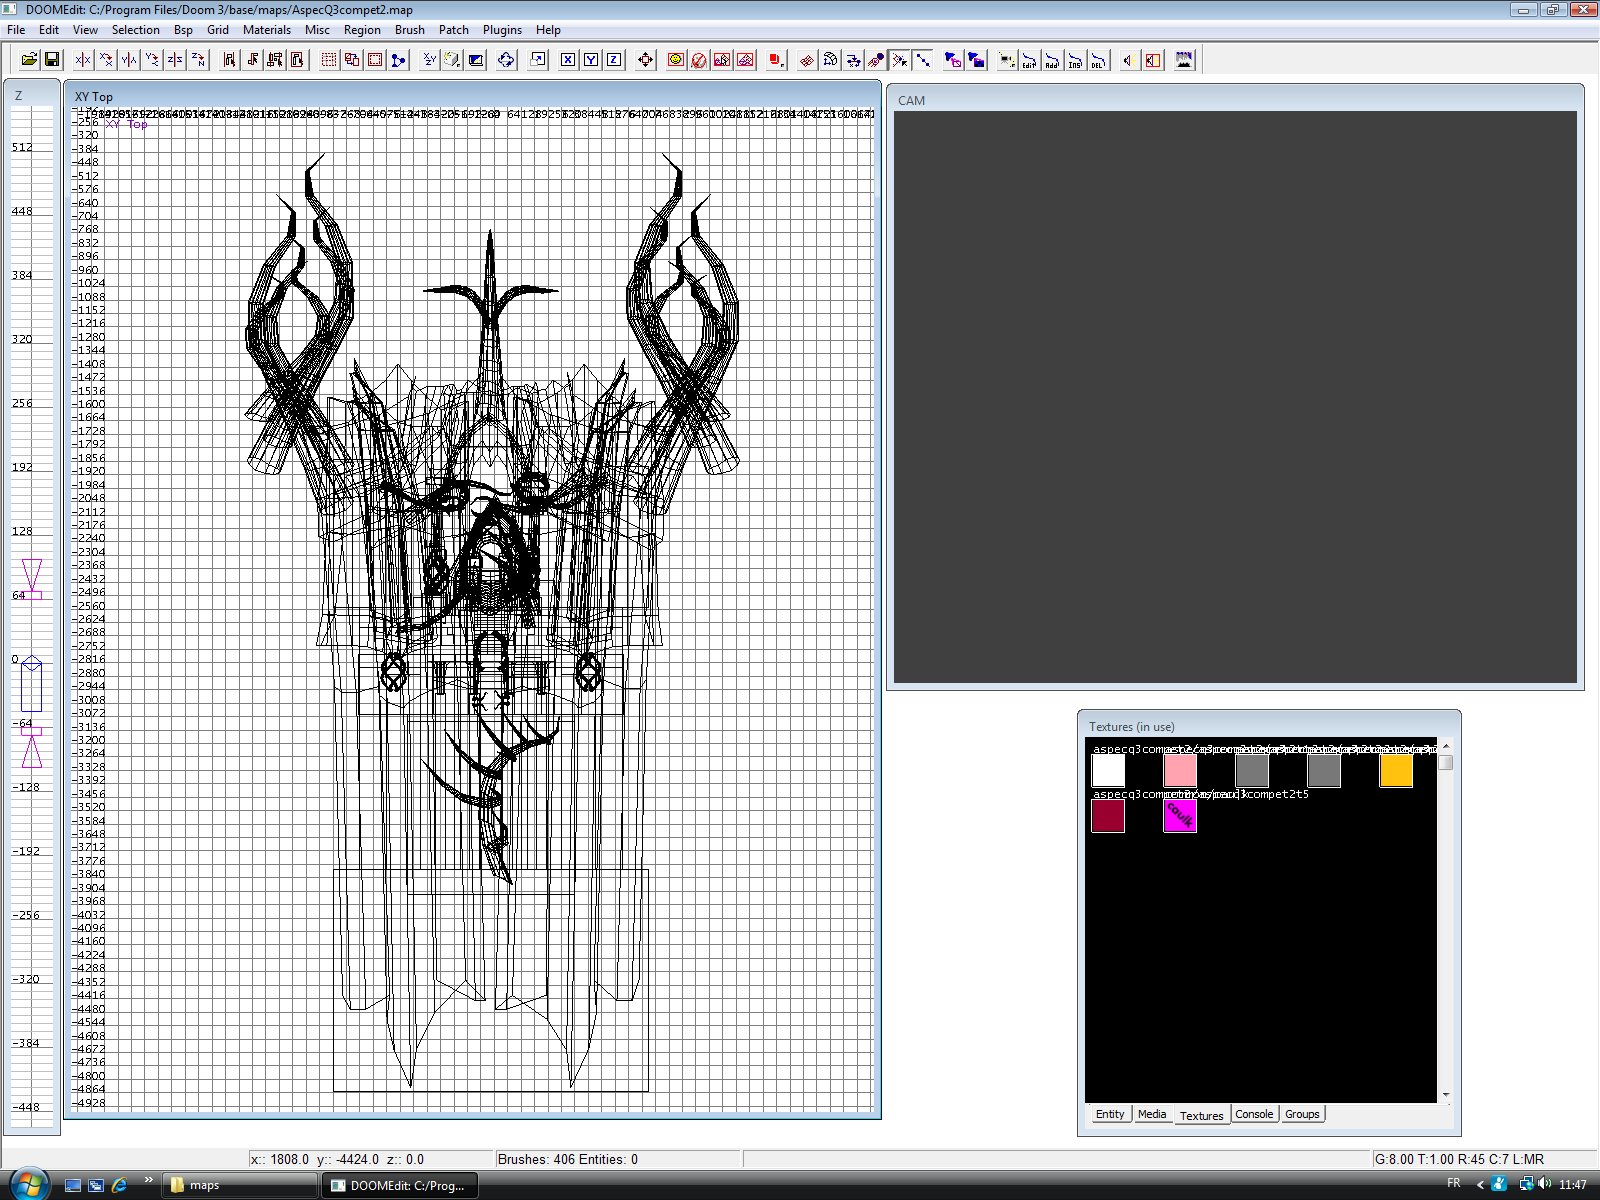Image resolution: width=1600 pixels, height=1200 pixels.
Task: Switch to the Entity tab
Action: point(1110,1114)
